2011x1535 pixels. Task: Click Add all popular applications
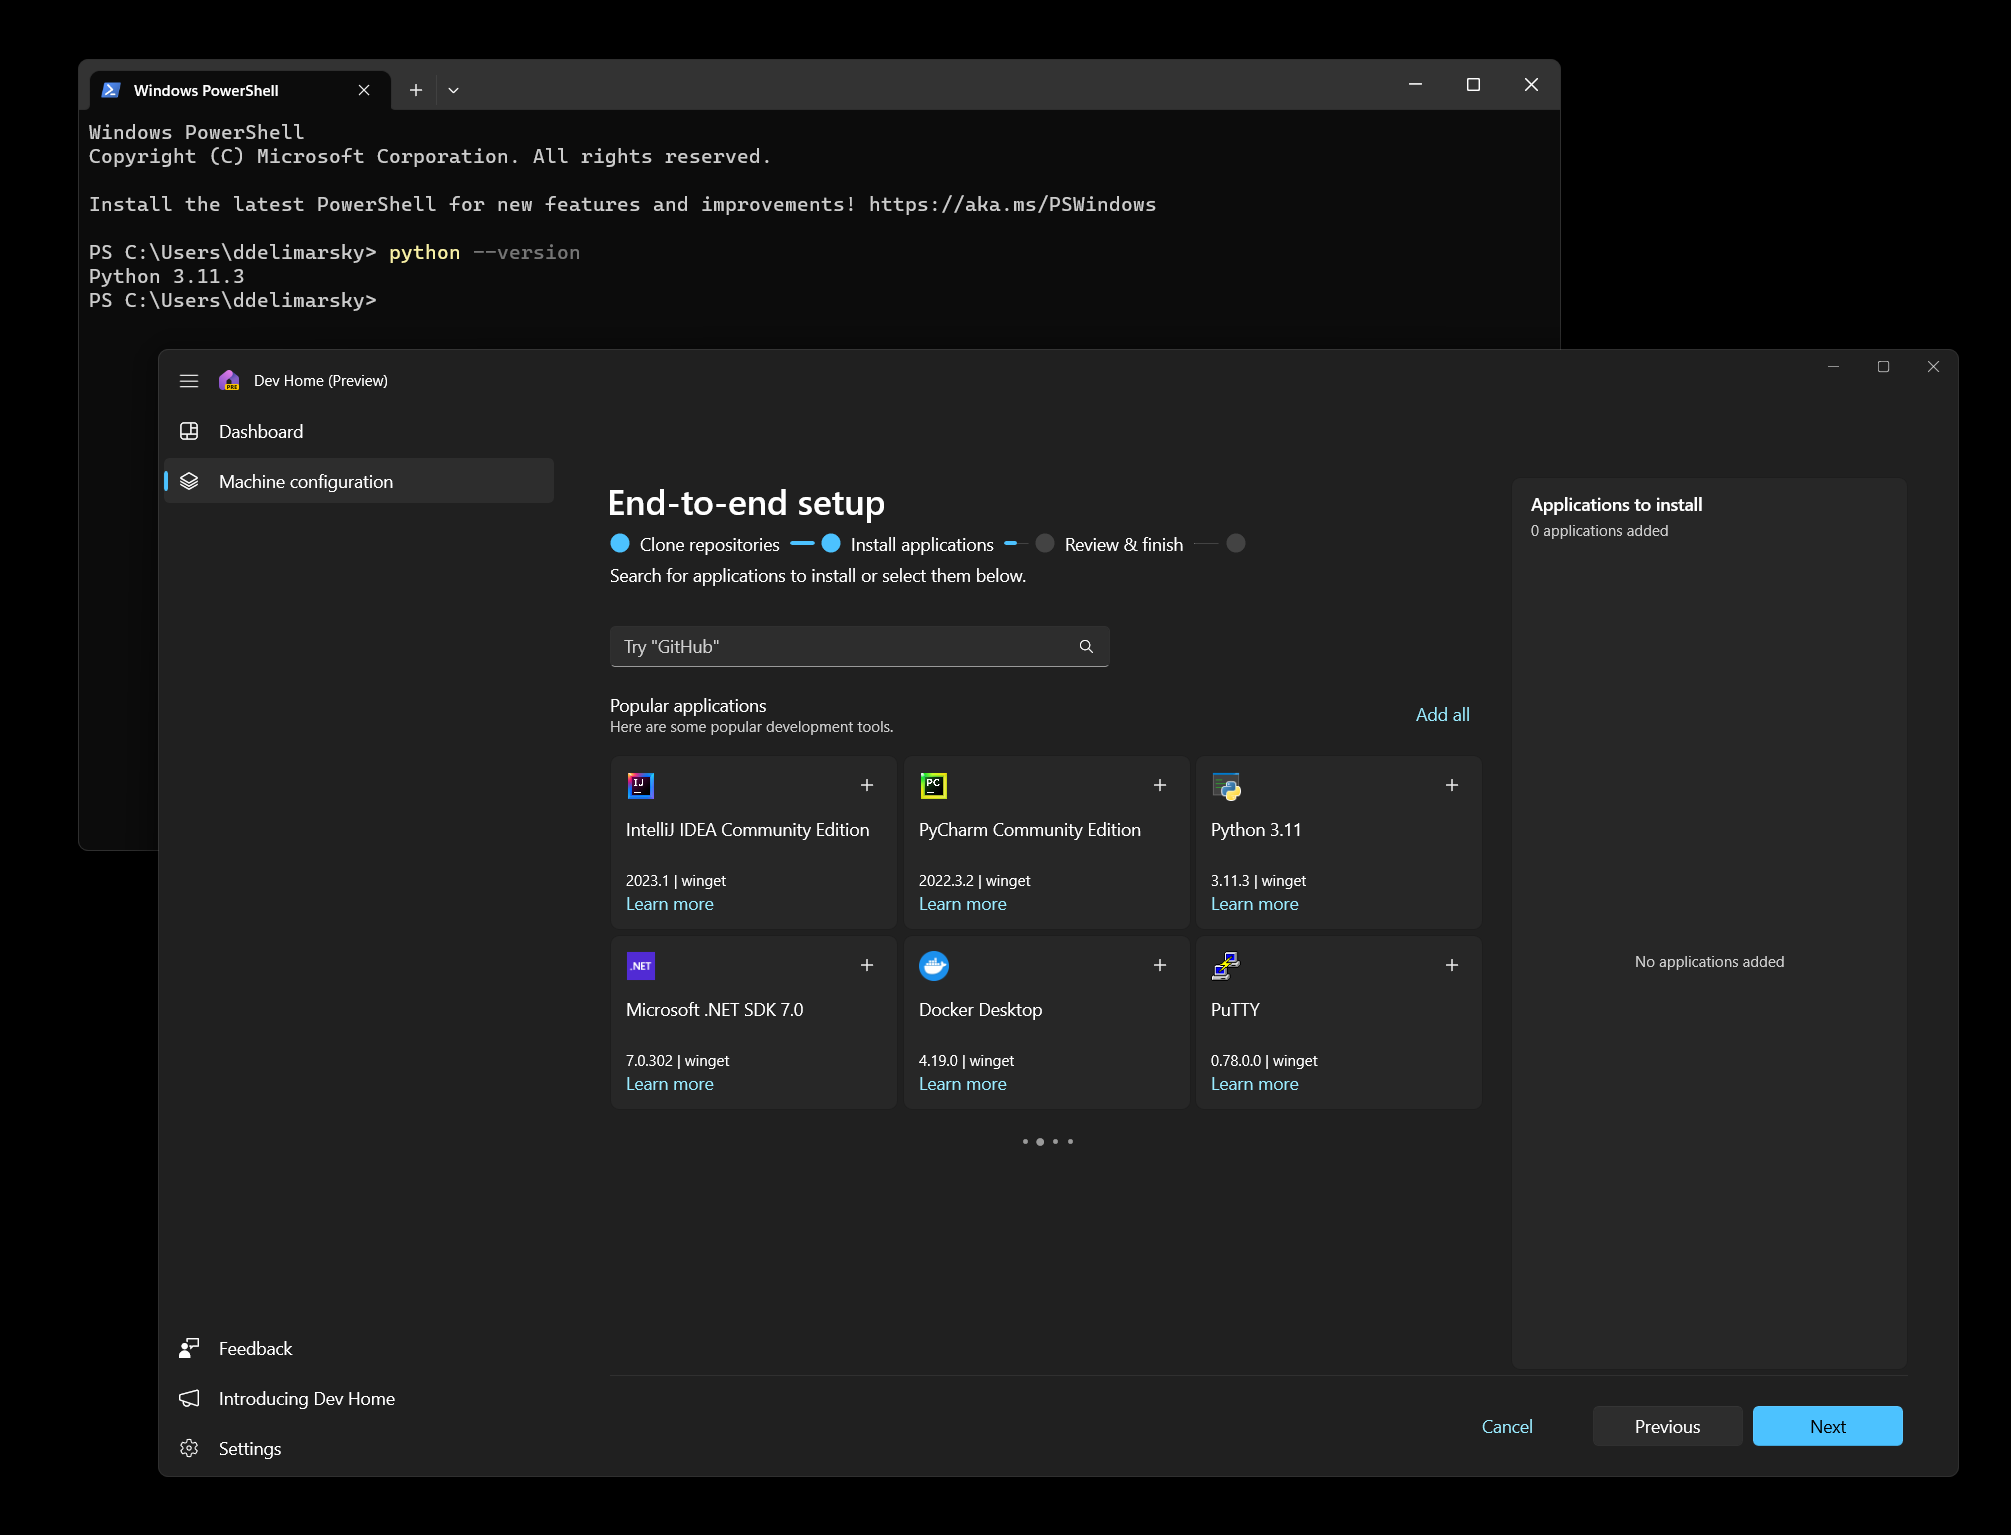[1442, 714]
